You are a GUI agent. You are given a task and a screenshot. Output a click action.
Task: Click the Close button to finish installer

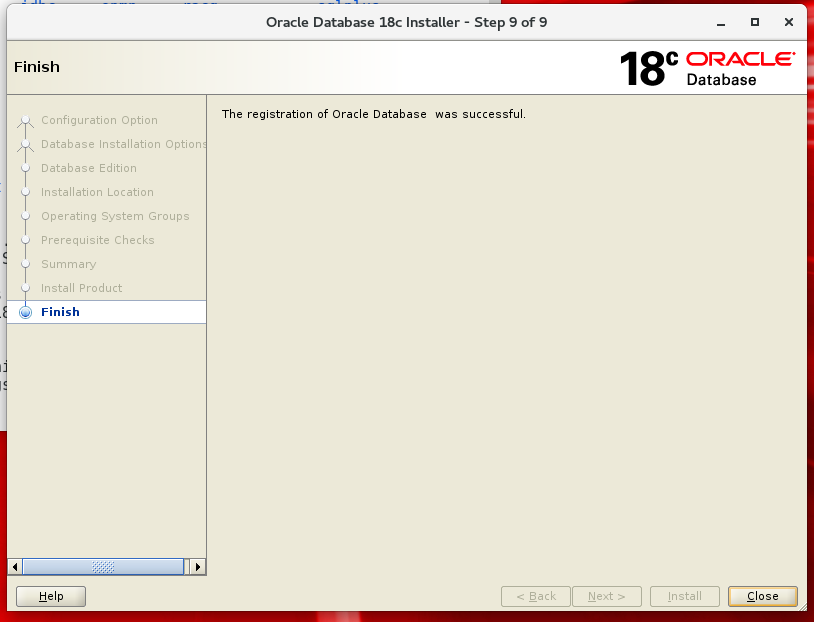point(762,596)
